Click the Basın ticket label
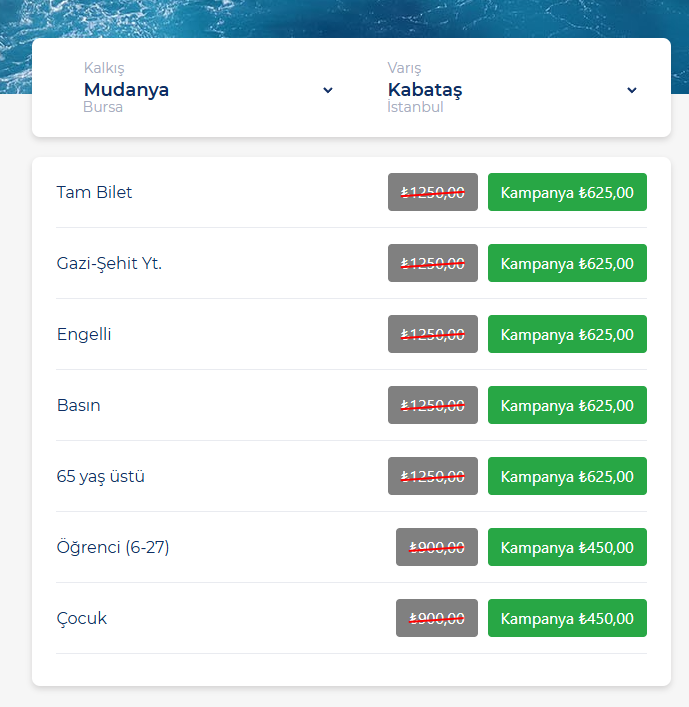689x707 pixels. (78, 405)
